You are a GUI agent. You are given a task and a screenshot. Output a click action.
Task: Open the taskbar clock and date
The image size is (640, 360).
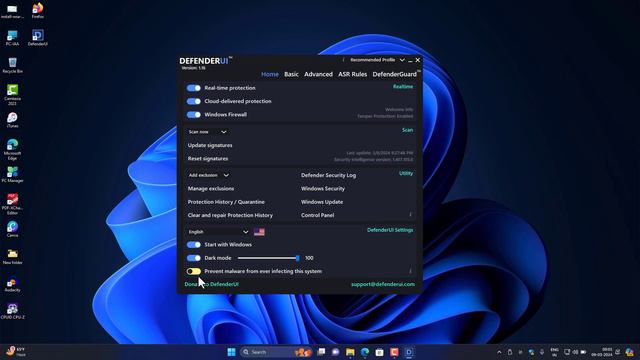(602, 352)
